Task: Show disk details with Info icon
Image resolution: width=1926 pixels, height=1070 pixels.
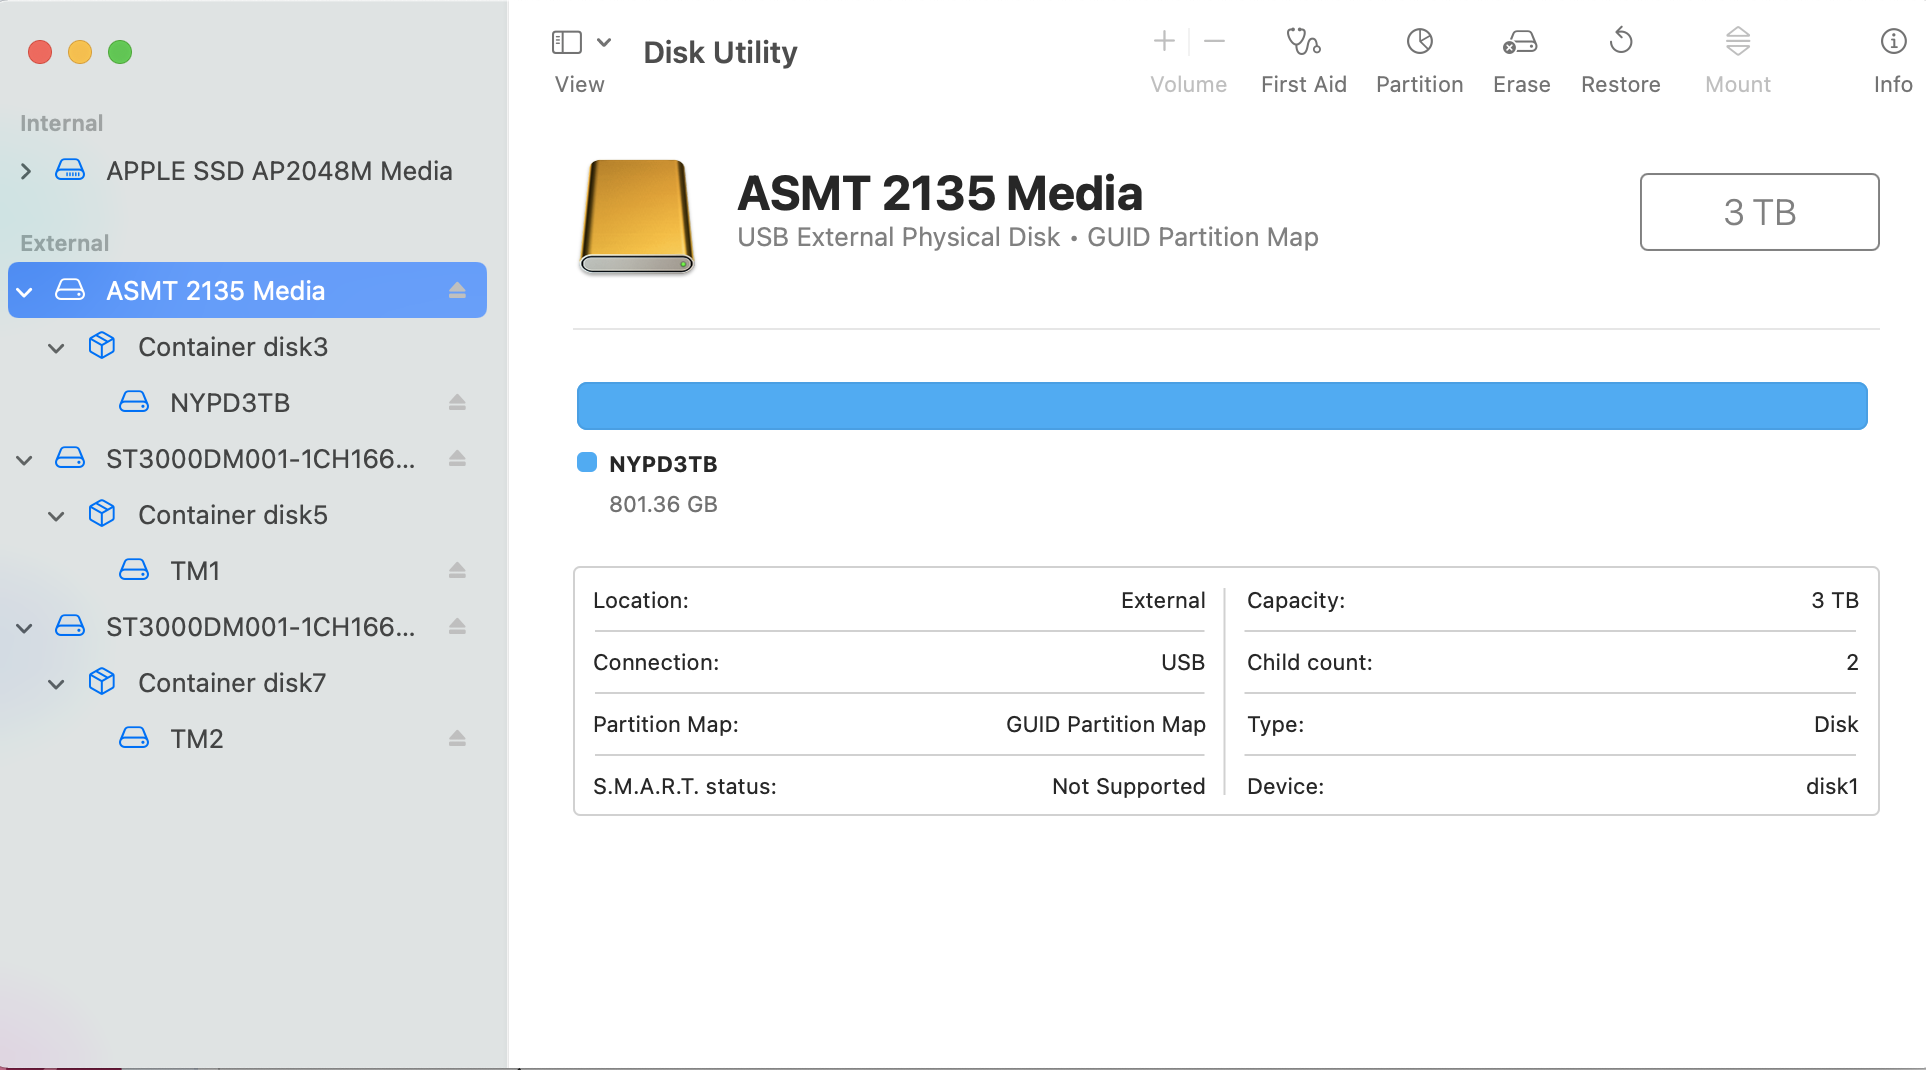Action: [x=1893, y=41]
